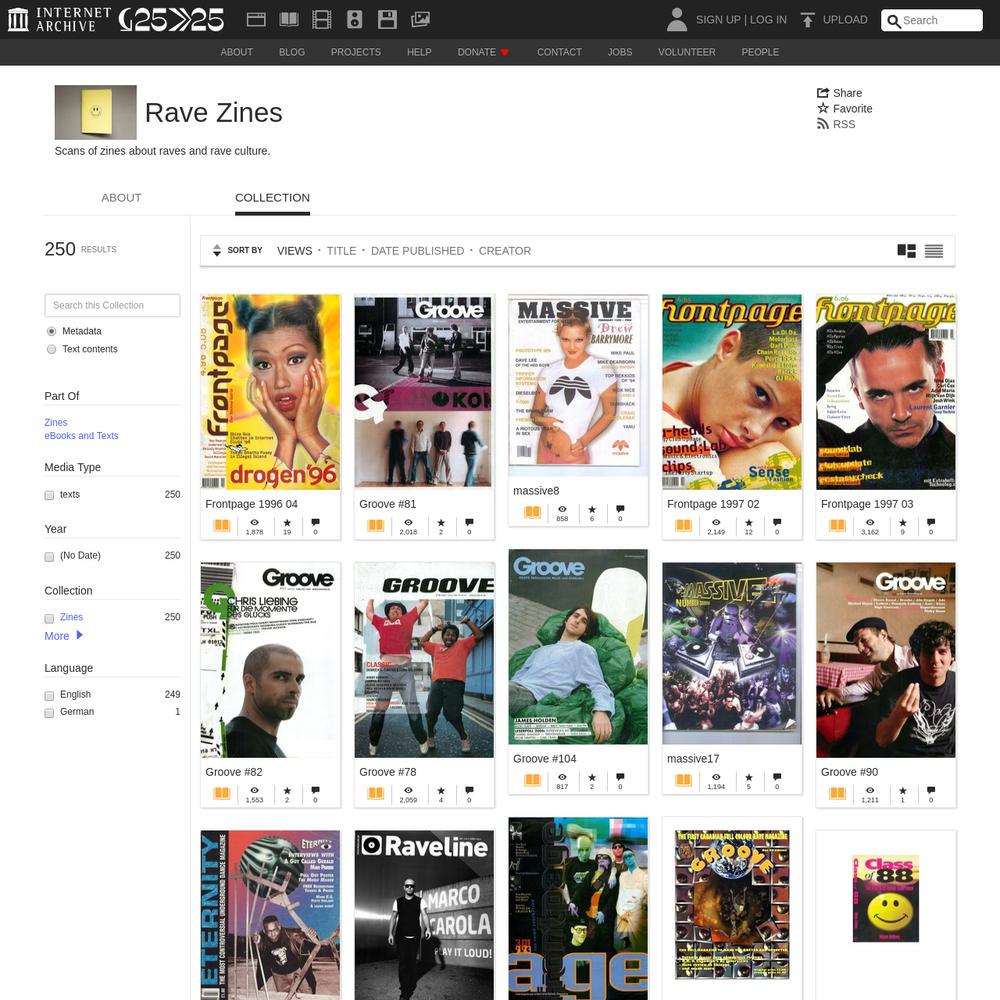The width and height of the screenshot is (1000, 1000).
Task: Open HELP in top navigation
Action: tap(419, 52)
